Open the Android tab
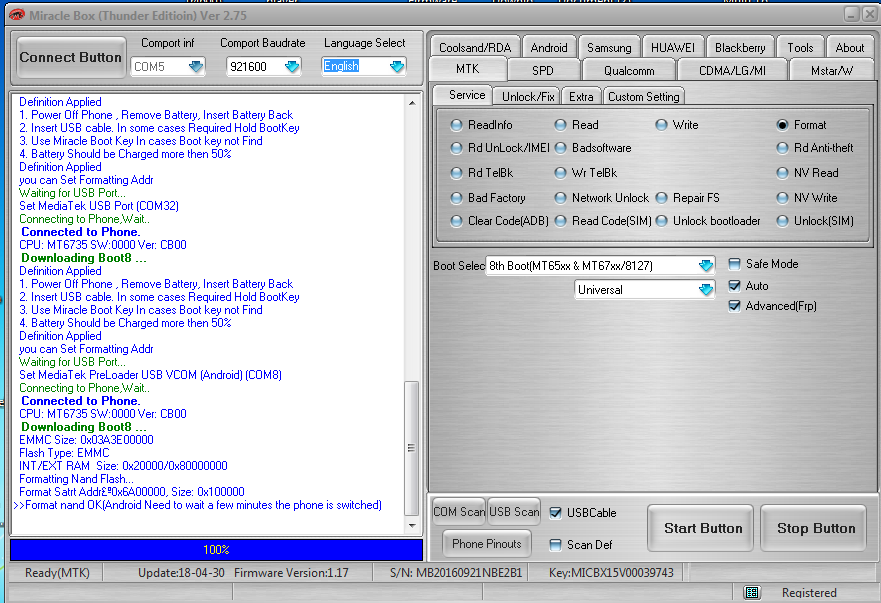881x603 pixels. (x=549, y=47)
